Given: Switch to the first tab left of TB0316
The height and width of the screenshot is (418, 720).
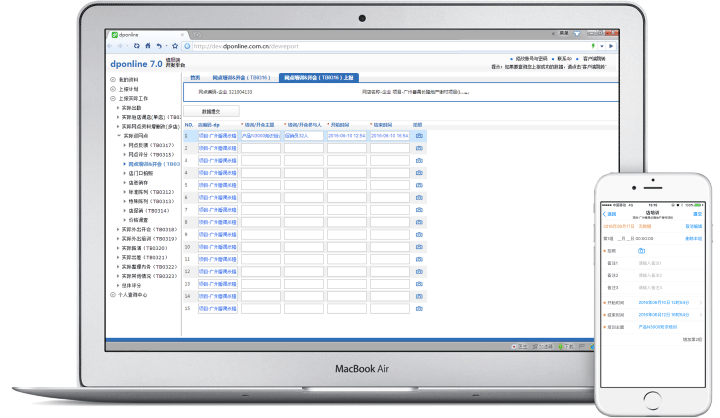Looking at the screenshot, I should point(195,78).
